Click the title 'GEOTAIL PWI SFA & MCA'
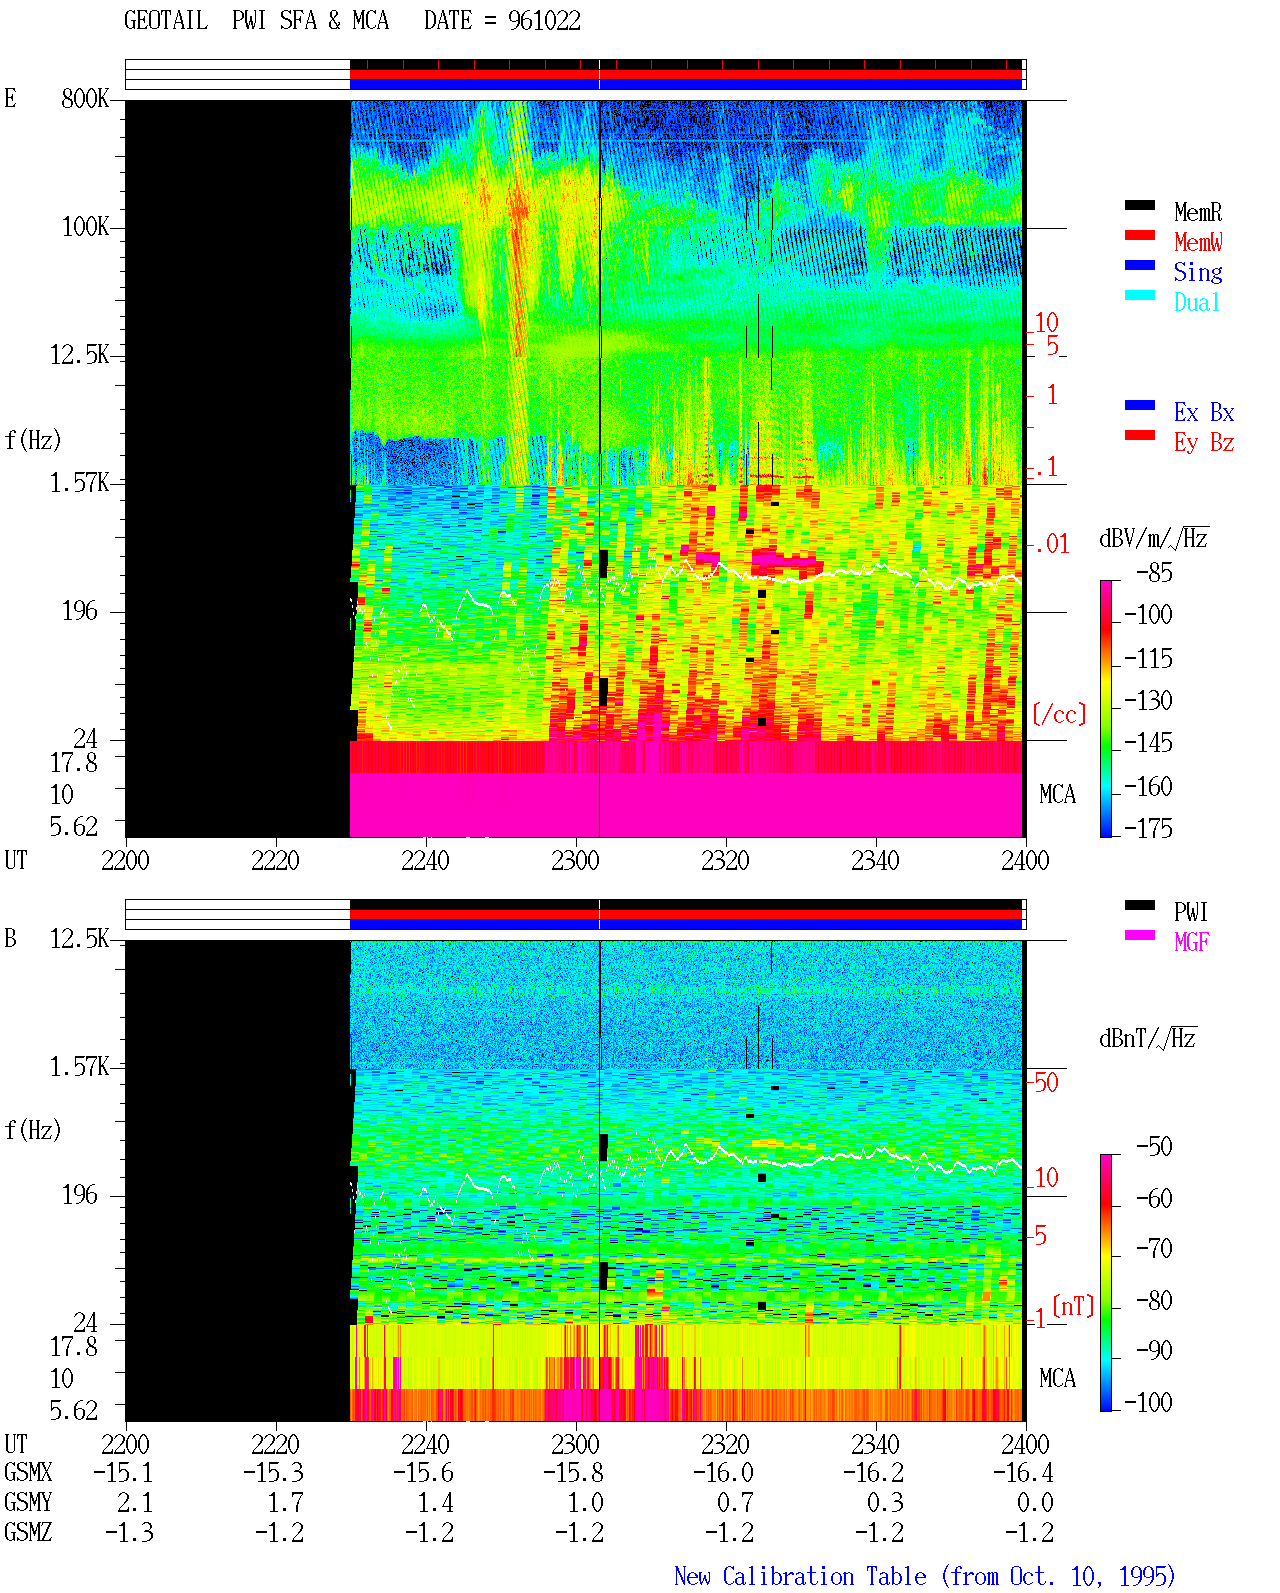The height and width of the screenshot is (1593, 1280). pos(256,21)
